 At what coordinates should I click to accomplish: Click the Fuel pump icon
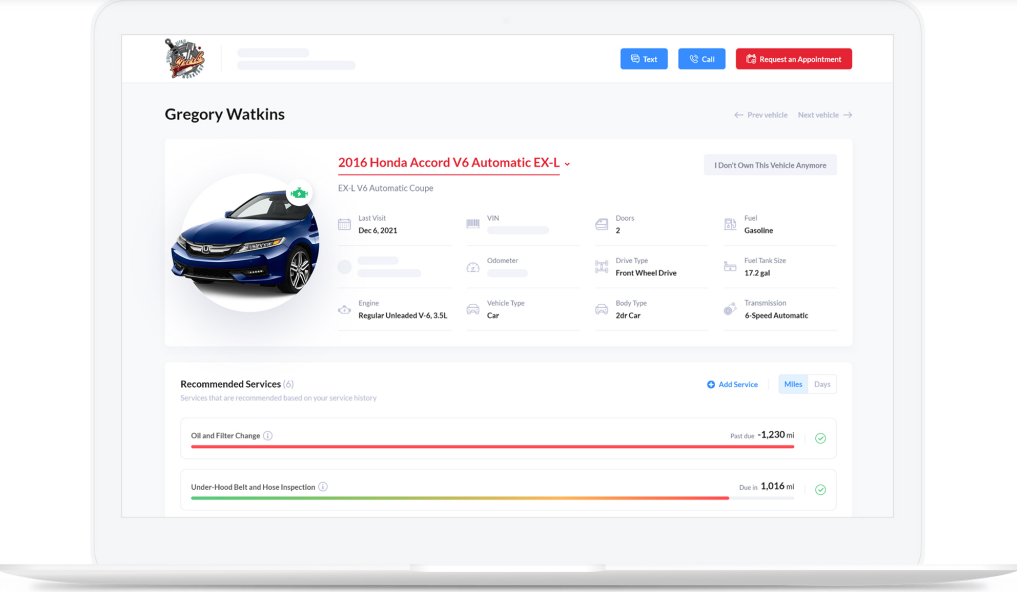[x=730, y=225]
